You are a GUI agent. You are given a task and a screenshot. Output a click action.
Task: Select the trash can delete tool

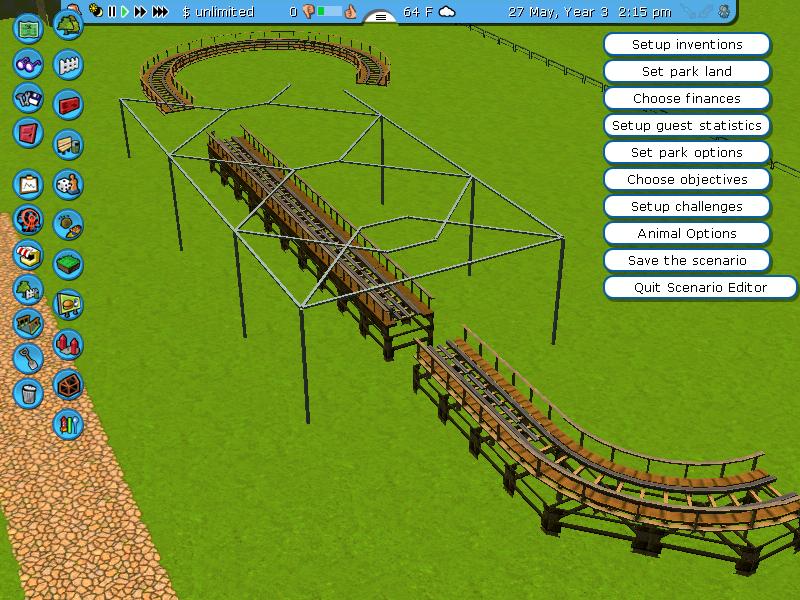point(28,393)
